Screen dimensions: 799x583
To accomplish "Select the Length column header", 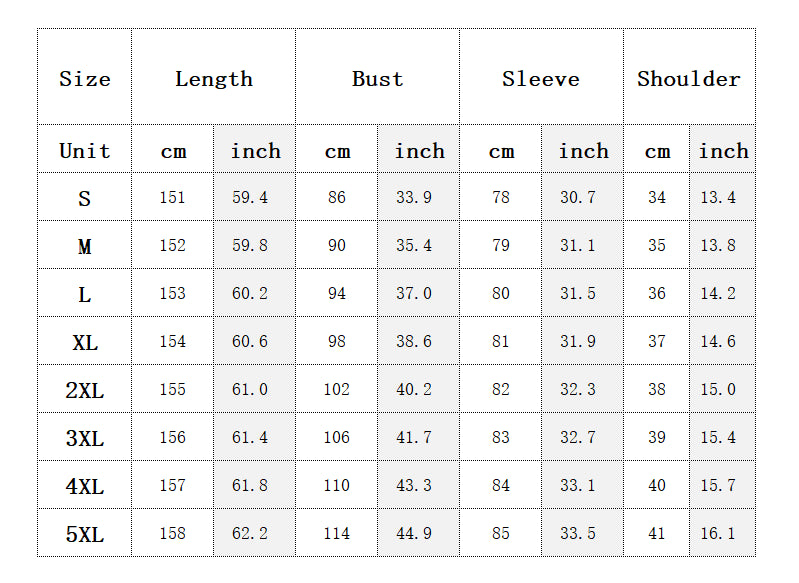I will tap(214, 79).
